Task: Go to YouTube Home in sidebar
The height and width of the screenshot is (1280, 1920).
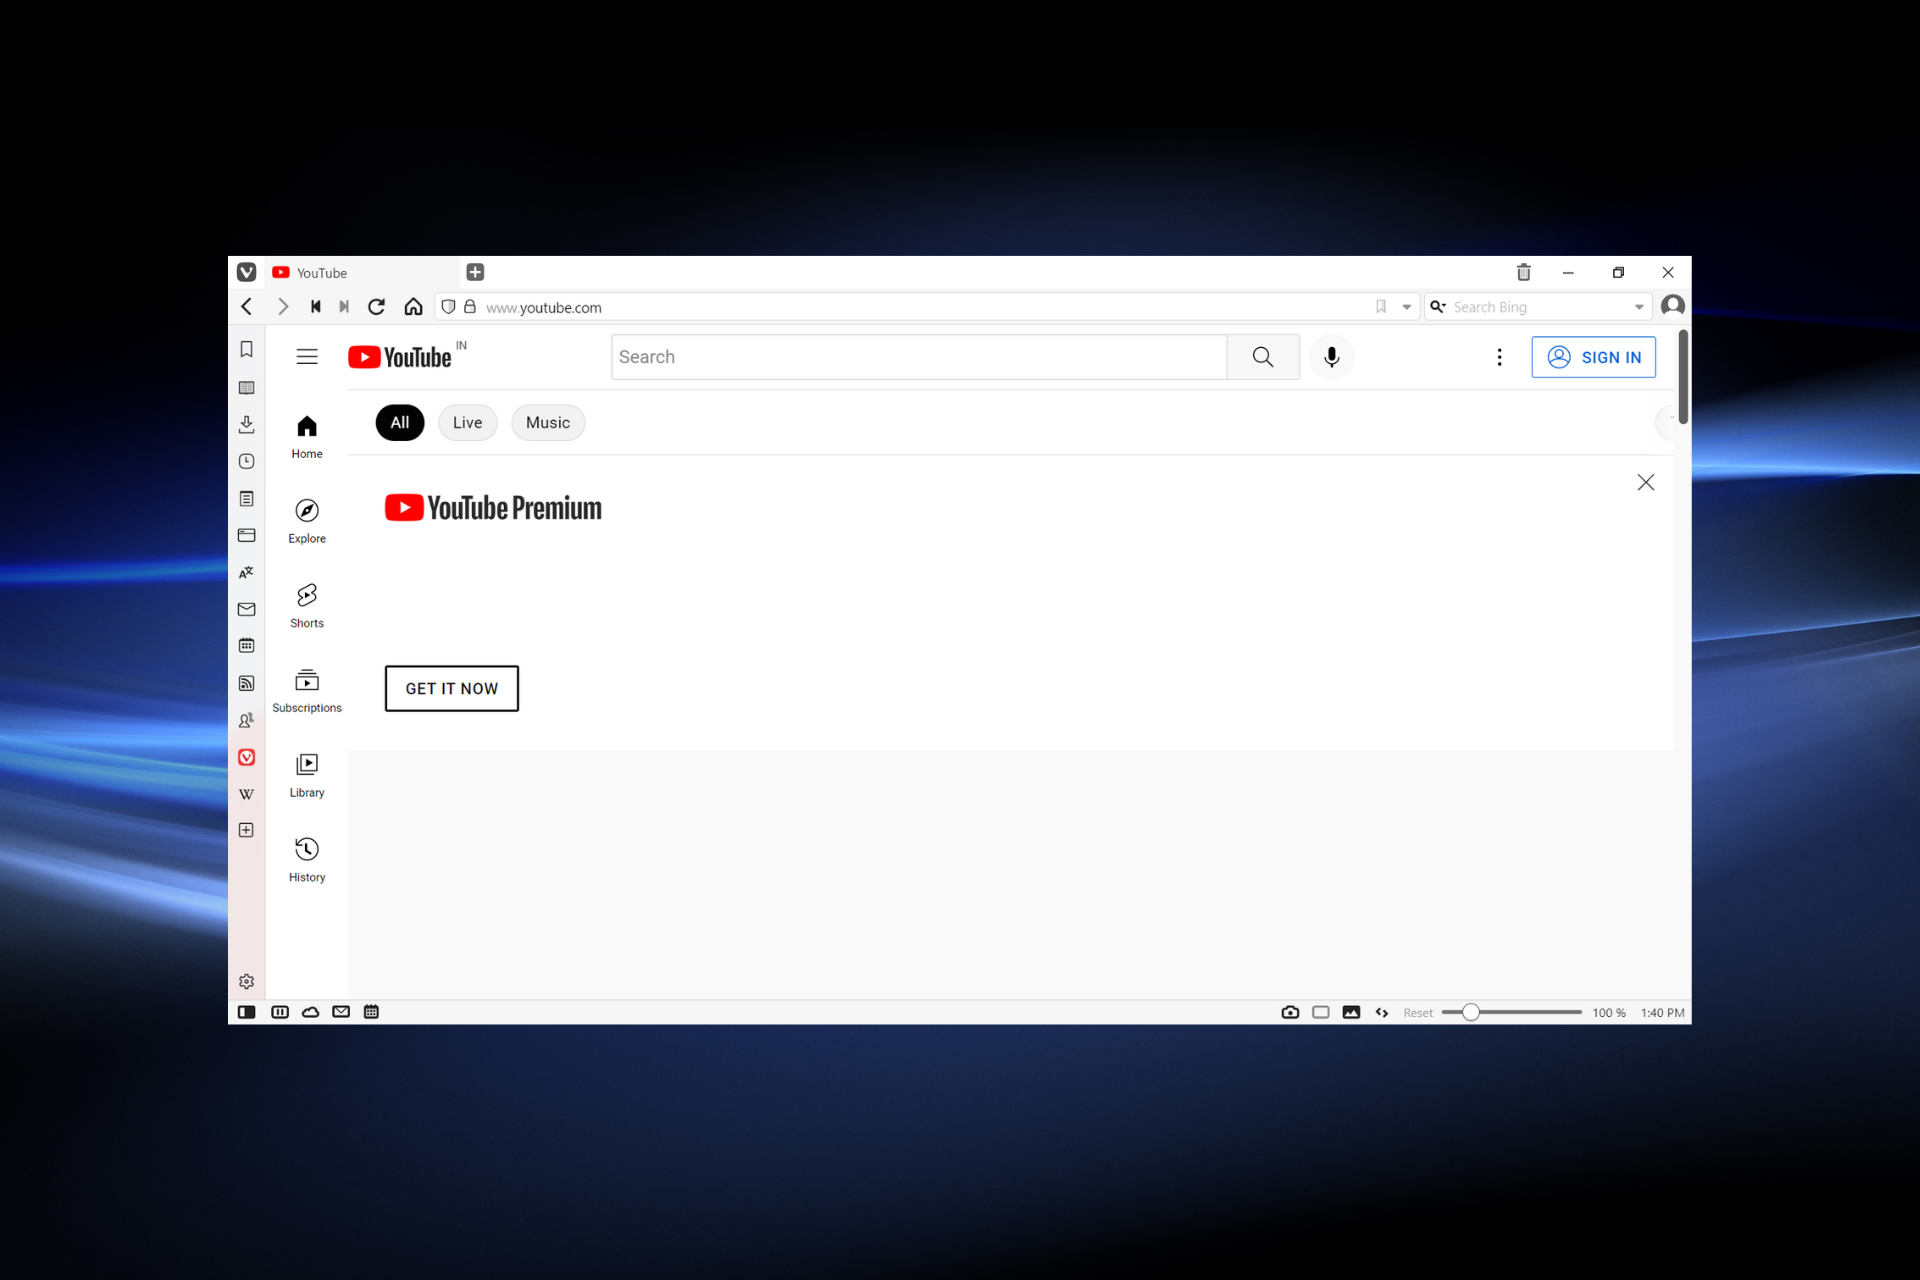Action: point(307,437)
